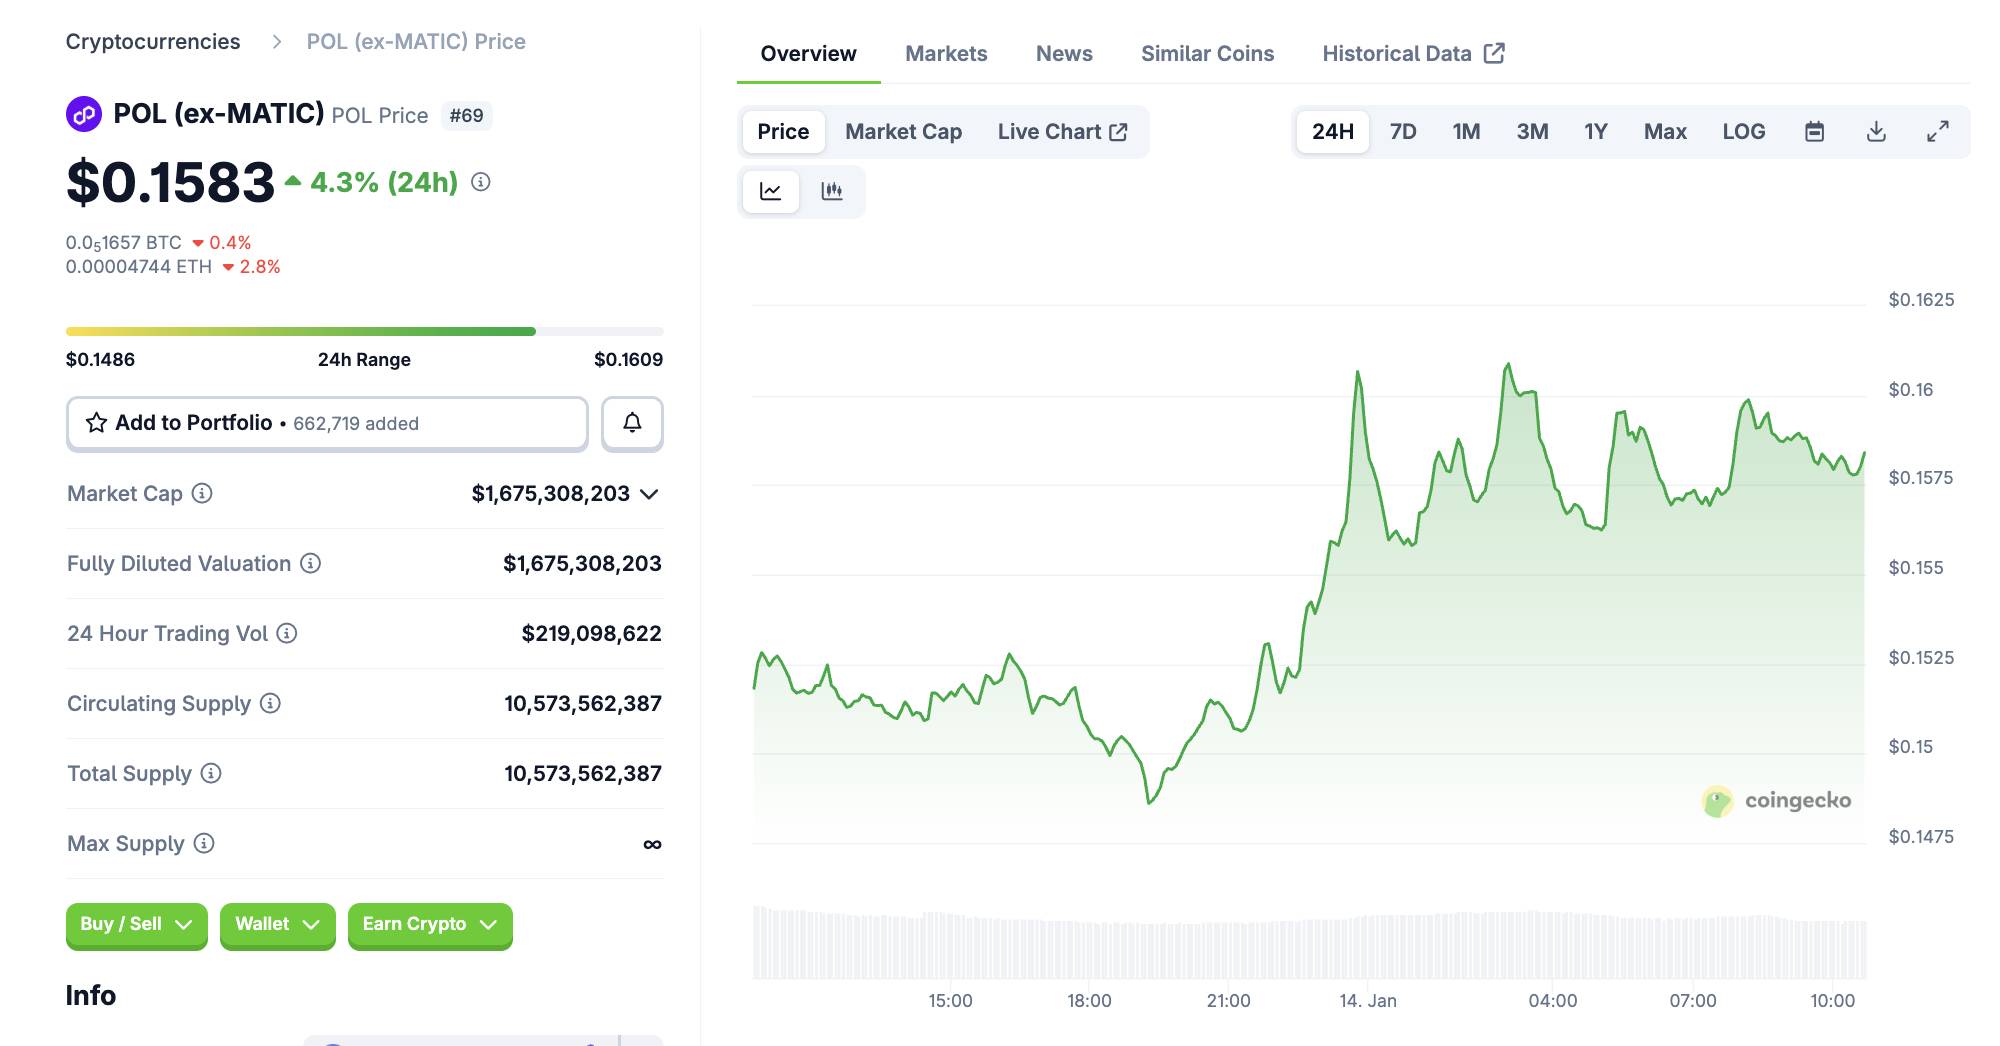This screenshot has height=1046, width=2000.
Task: Open the Live Chart external link
Action: [x=1062, y=131]
